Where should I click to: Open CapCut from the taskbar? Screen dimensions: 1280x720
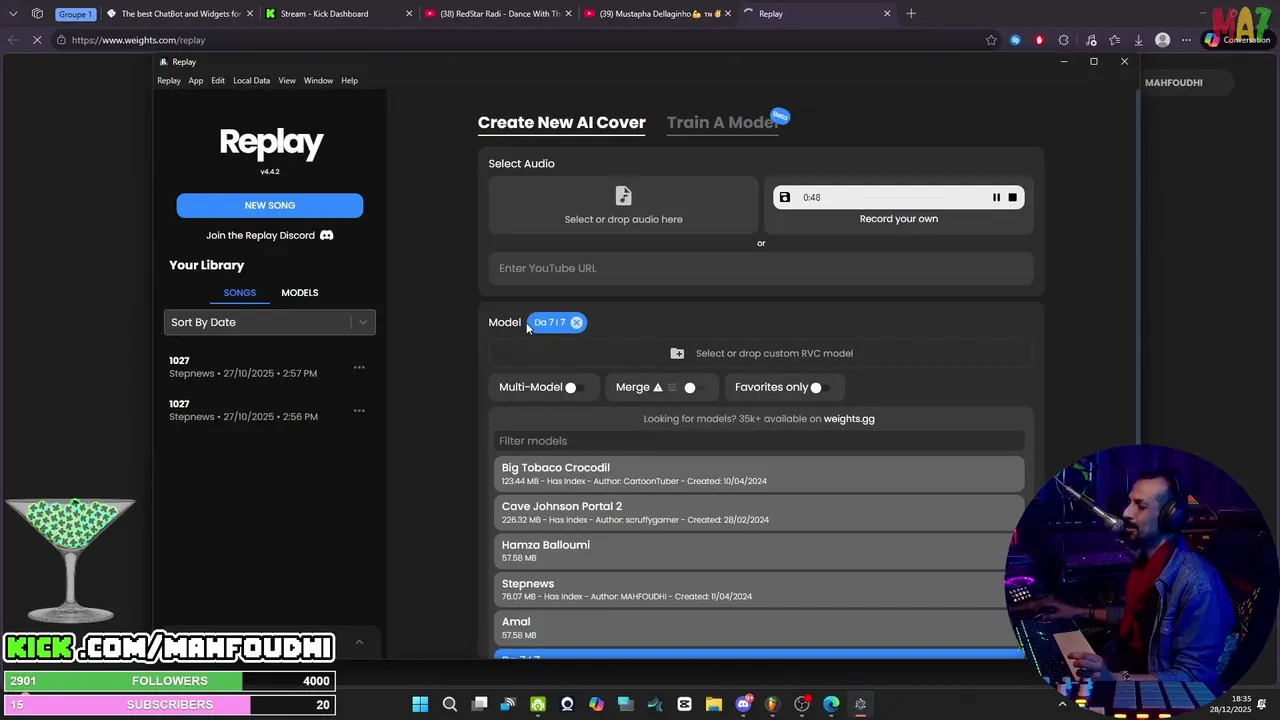684,704
